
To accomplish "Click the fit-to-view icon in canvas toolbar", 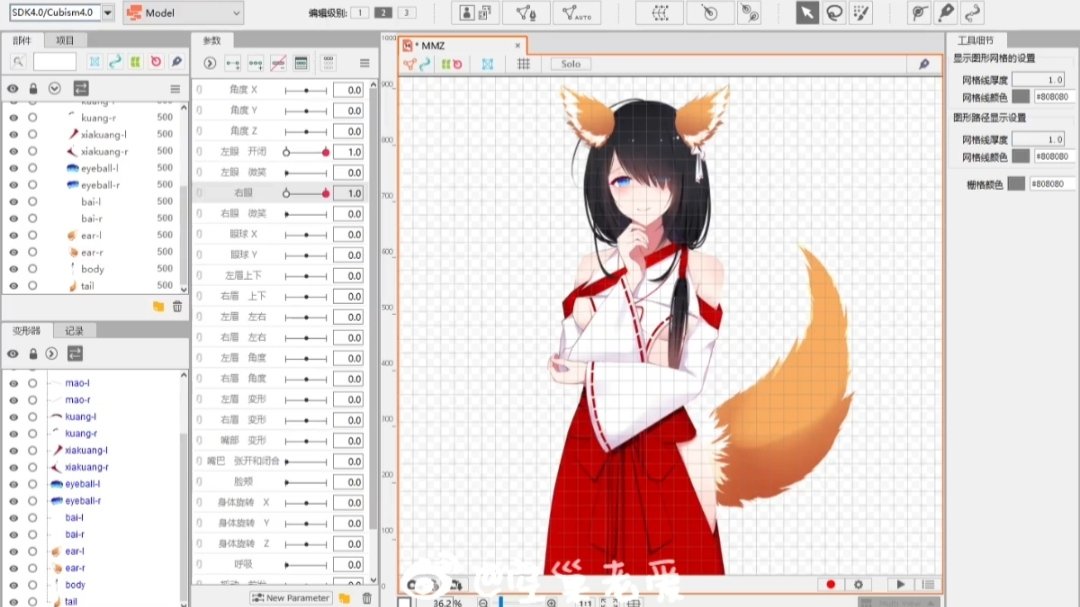I will click(x=488, y=64).
